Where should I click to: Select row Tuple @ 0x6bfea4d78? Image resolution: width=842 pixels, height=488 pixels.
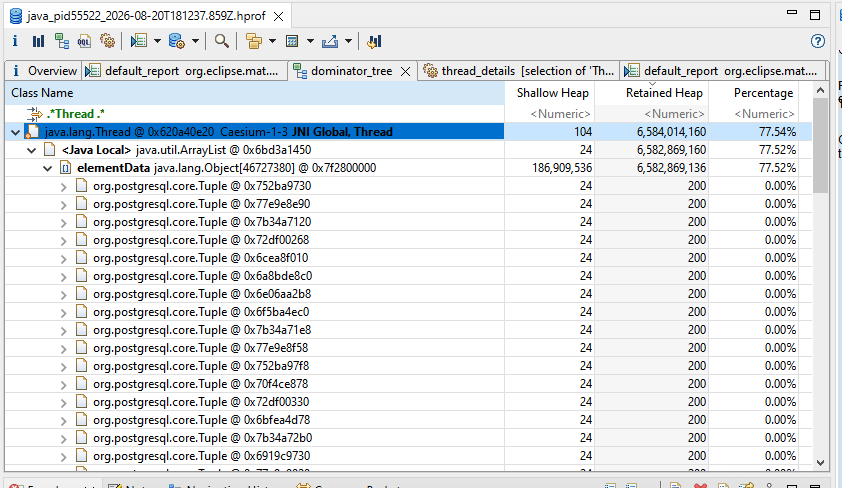click(408, 420)
